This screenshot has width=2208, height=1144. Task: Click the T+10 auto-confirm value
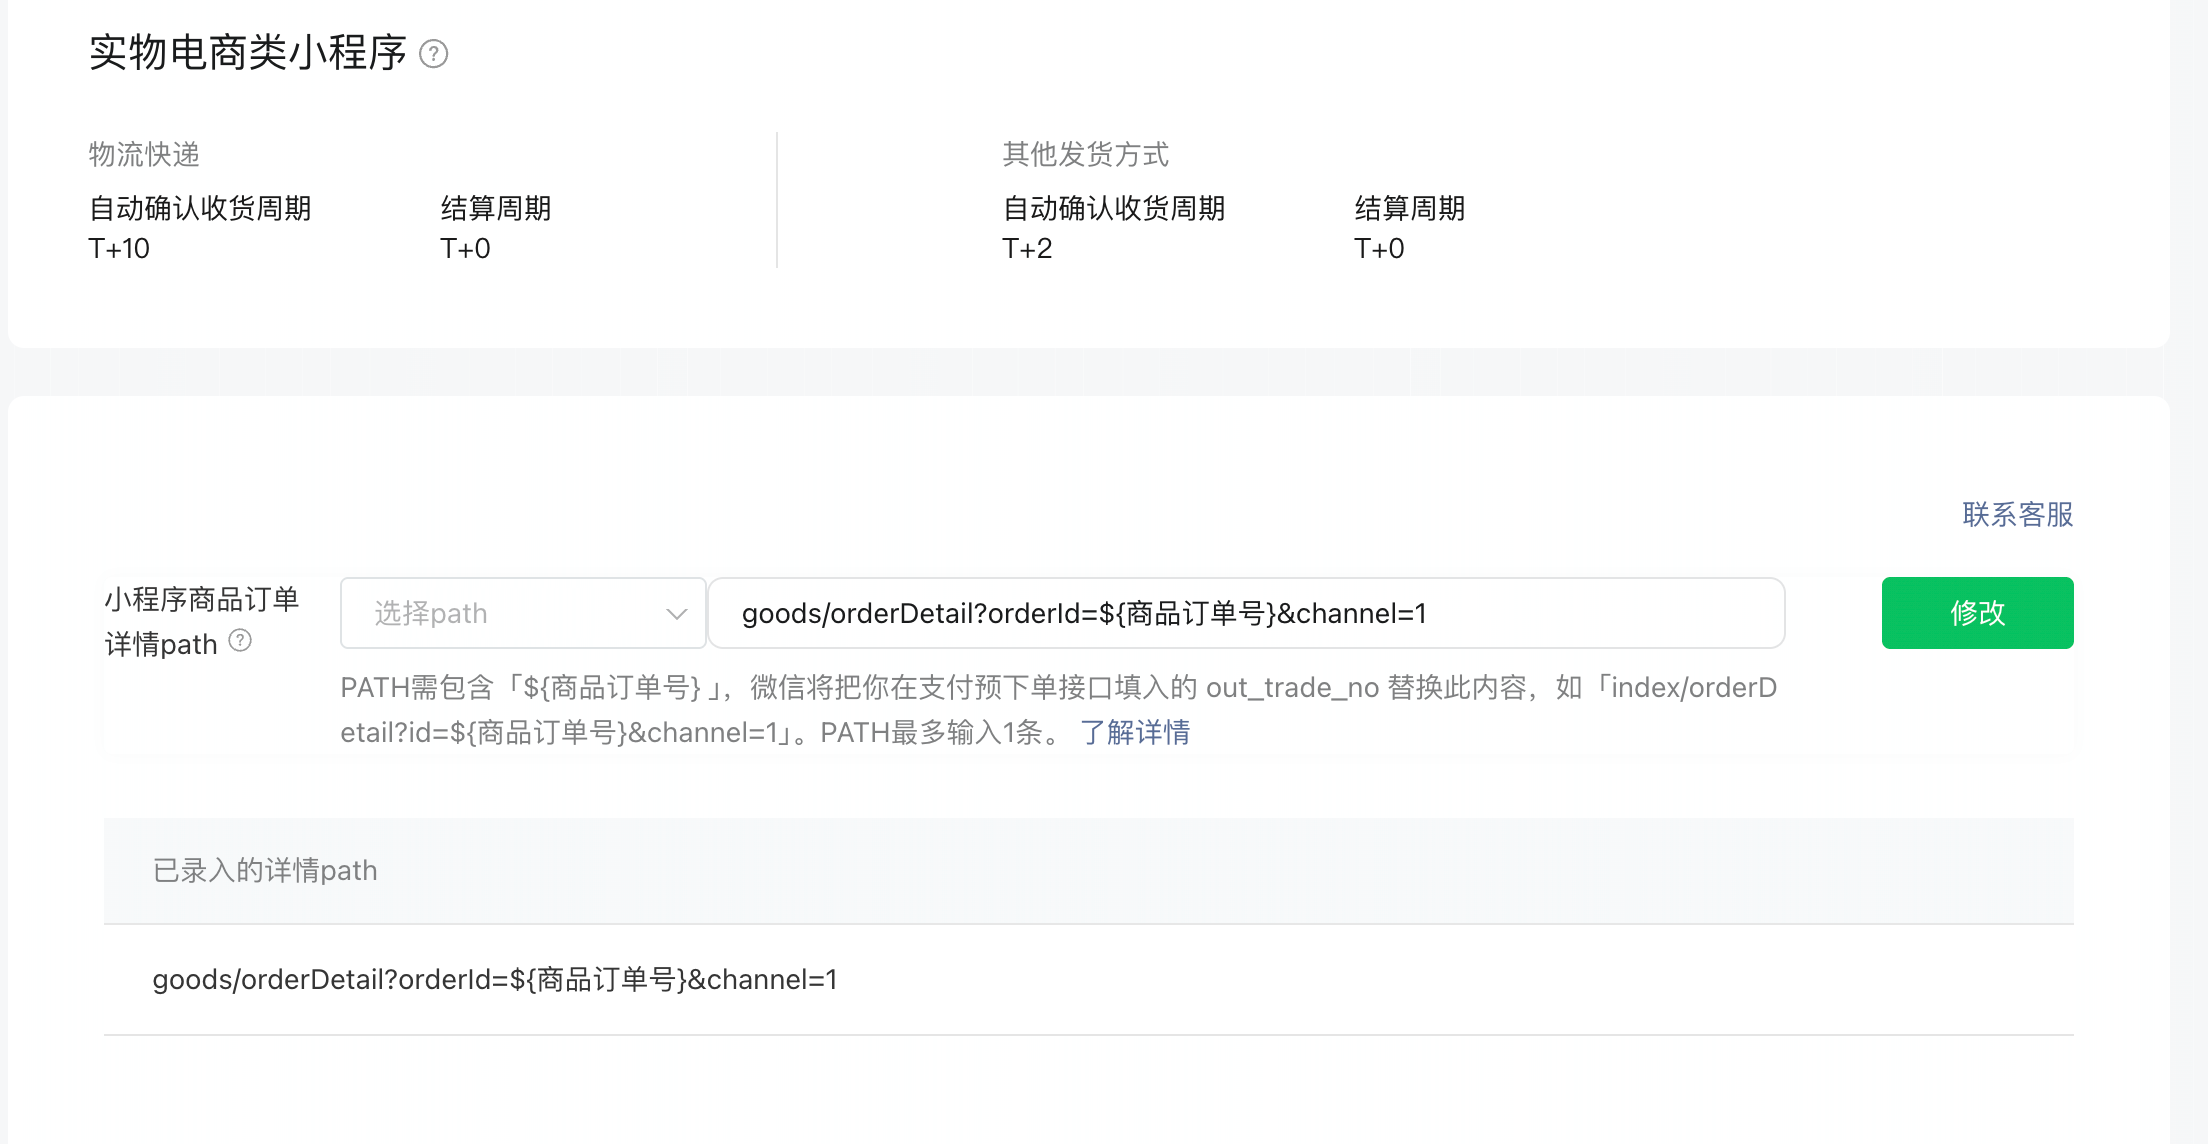click(x=119, y=248)
